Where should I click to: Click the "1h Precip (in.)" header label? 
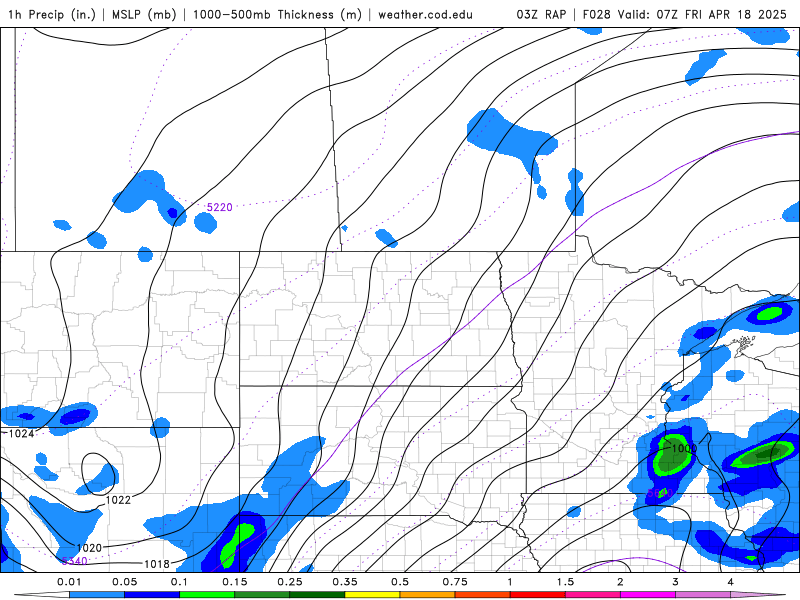tap(52, 14)
